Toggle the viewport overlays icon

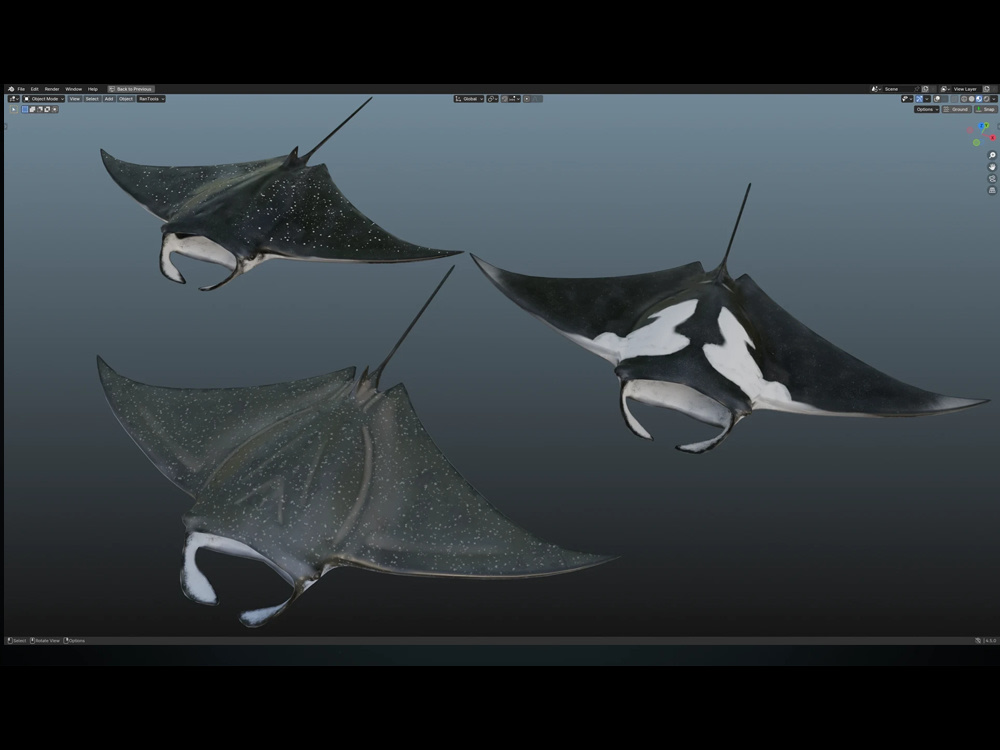click(x=937, y=99)
